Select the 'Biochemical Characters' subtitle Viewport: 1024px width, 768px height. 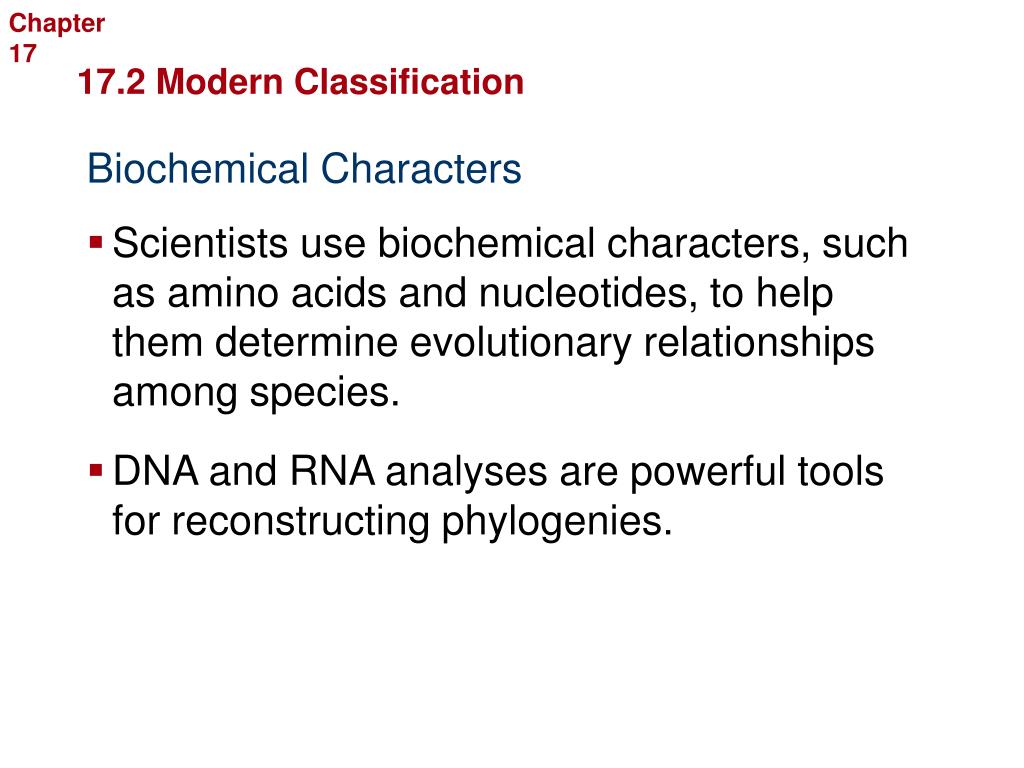point(304,168)
